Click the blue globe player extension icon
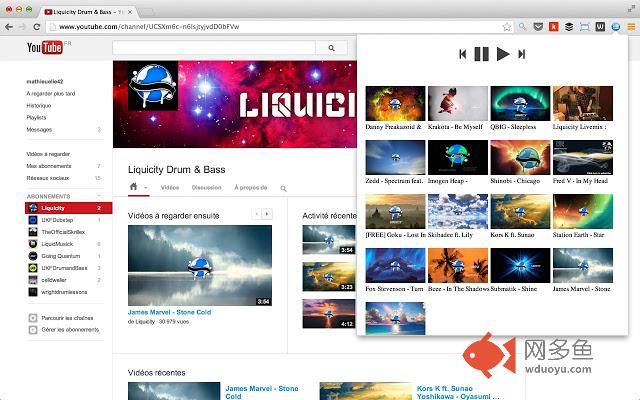This screenshot has width=640, height=400. (616, 27)
